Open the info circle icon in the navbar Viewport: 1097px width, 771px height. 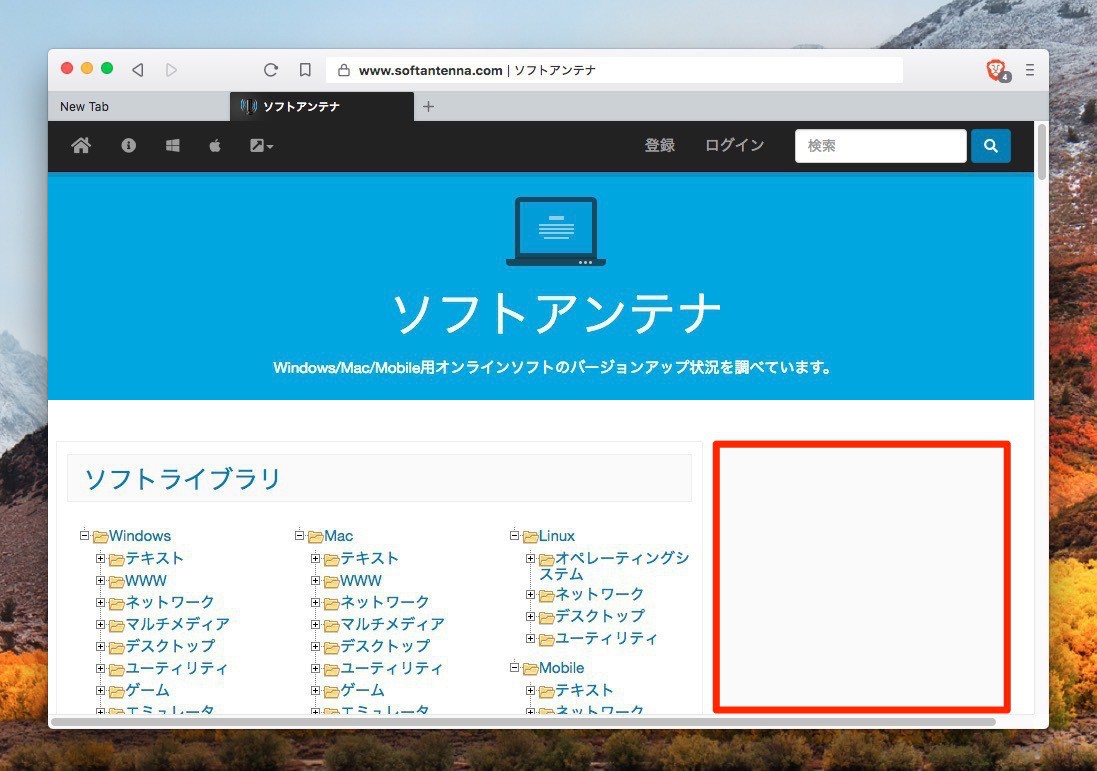coord(129,146)
